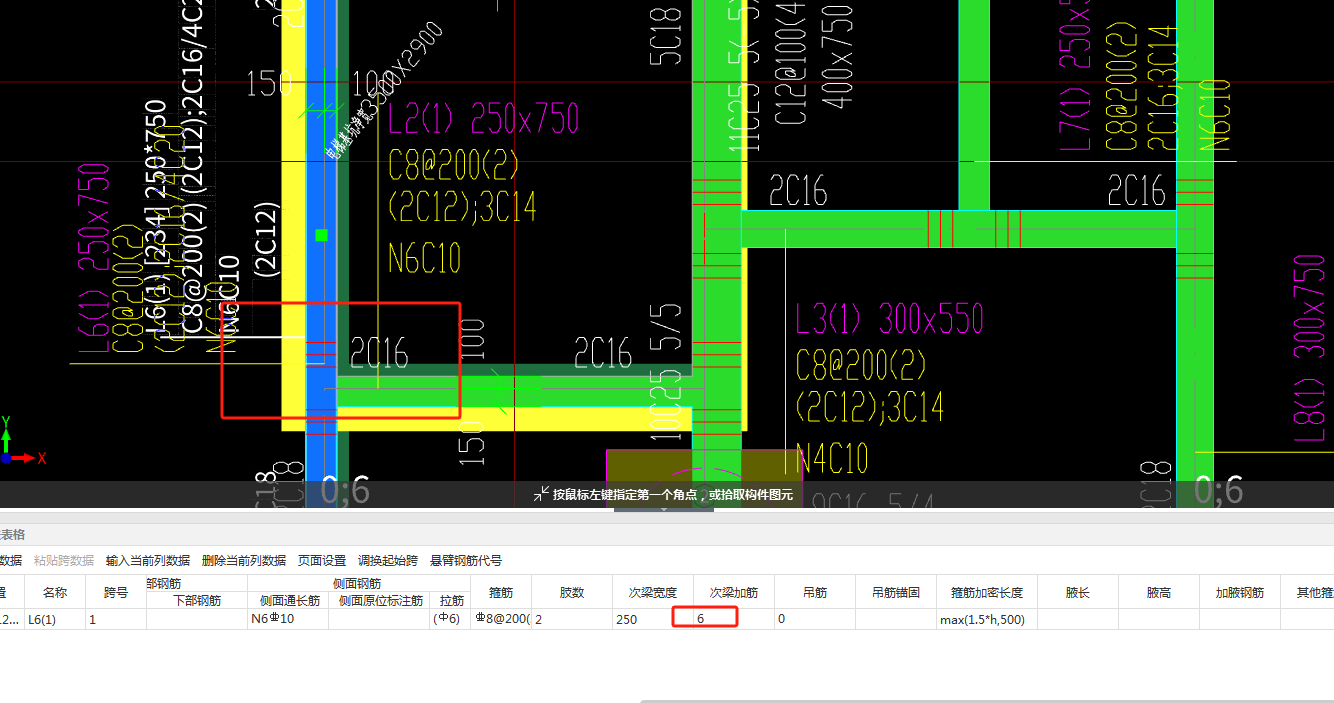Click the L6(1) name cell
Screen dimensions: 1334x703
pyautogui.click(x=55, y=619)
